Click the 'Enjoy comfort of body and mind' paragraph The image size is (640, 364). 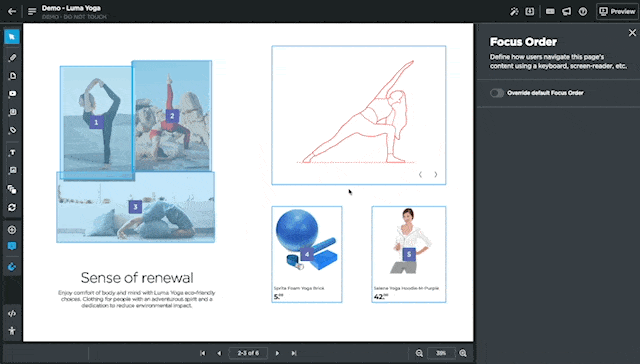coord(136,299)
